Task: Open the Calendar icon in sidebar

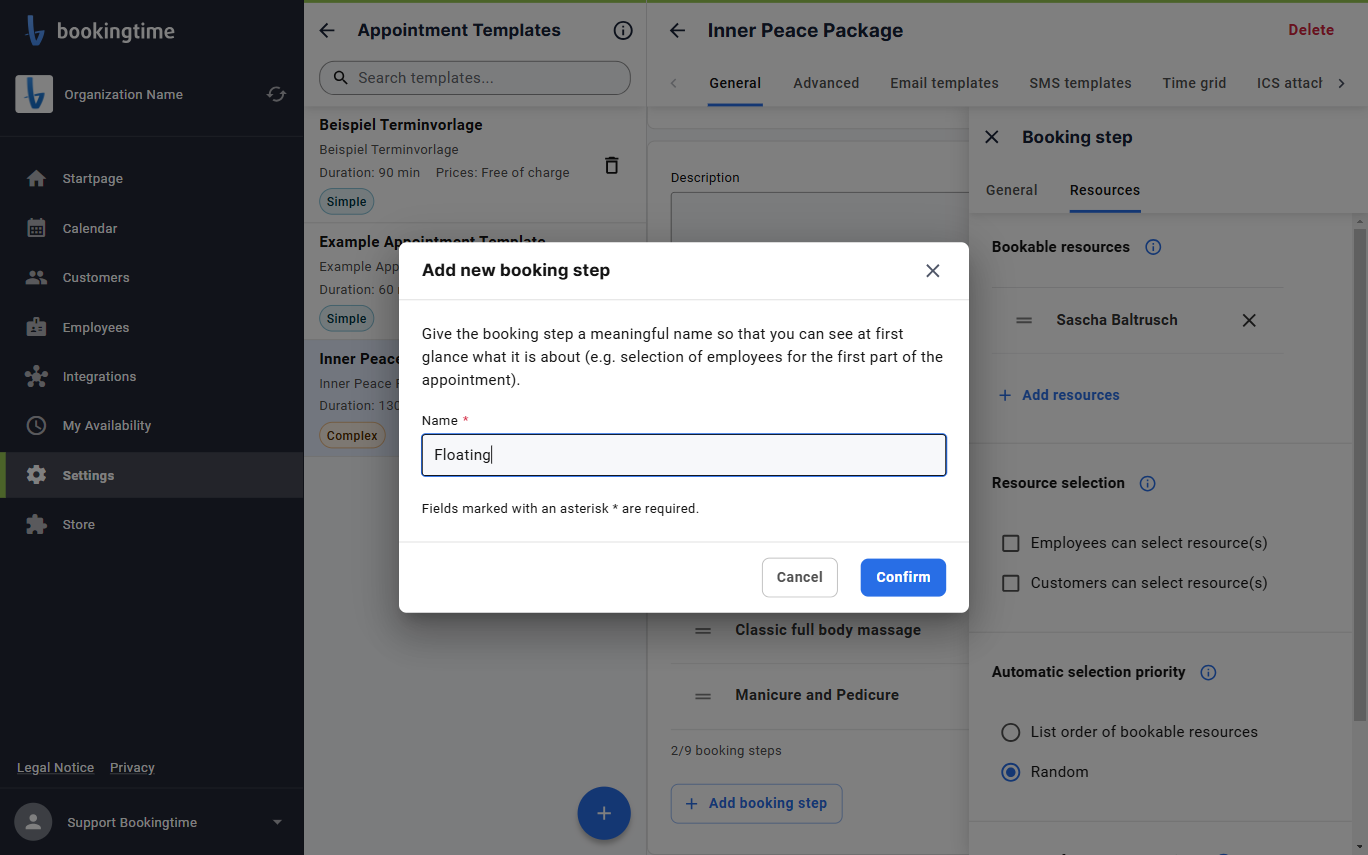Action: (36, 228)
